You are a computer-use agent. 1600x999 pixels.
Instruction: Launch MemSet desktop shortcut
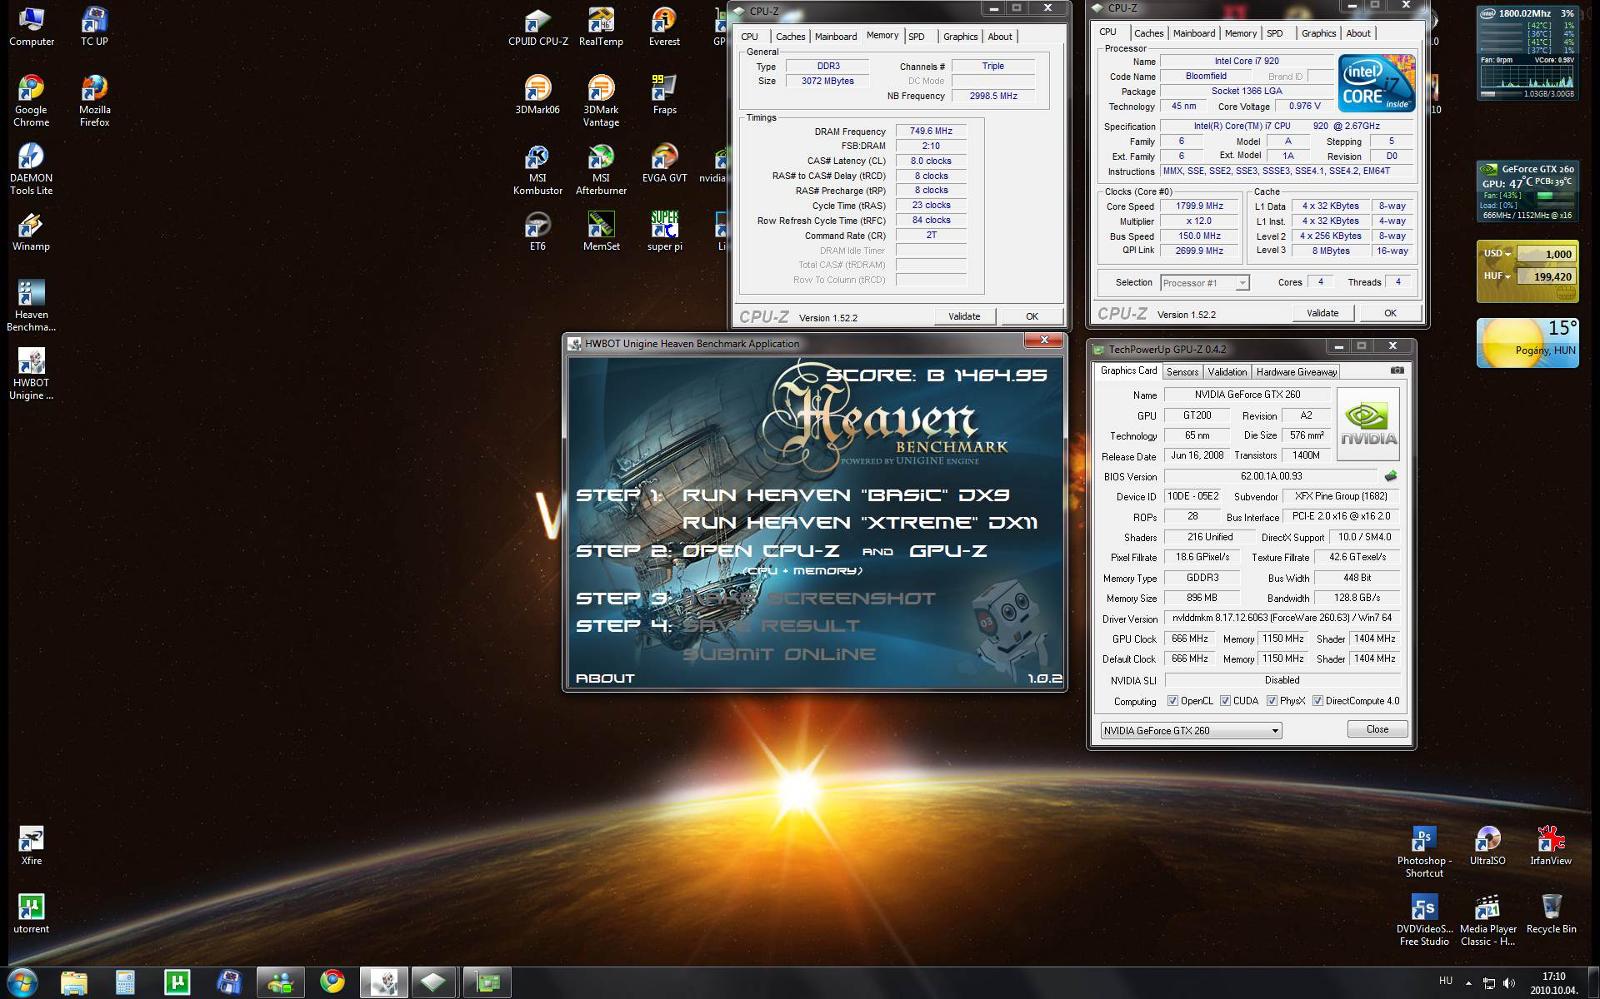[601, 231]
